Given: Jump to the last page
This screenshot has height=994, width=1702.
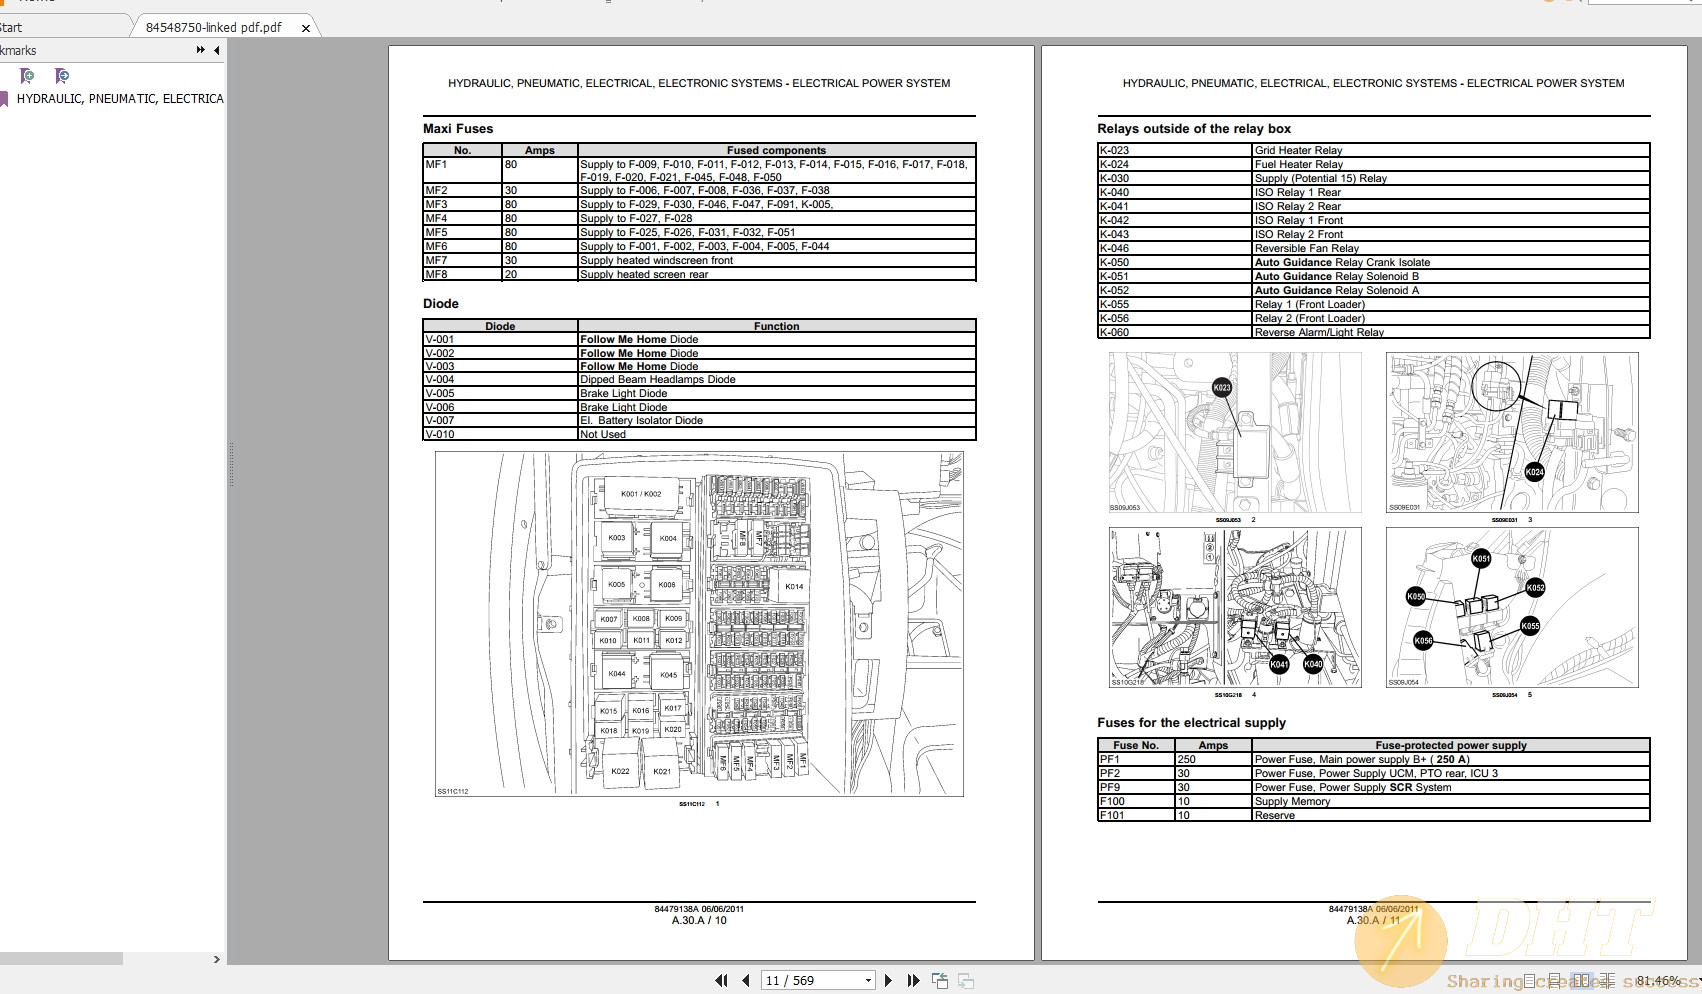Looking at the screenshot, I should pos(913,980).
